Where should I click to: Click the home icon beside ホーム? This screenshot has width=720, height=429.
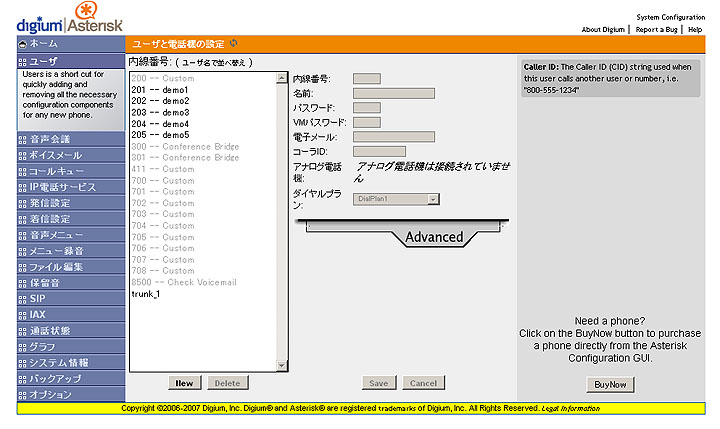(22, 44)
